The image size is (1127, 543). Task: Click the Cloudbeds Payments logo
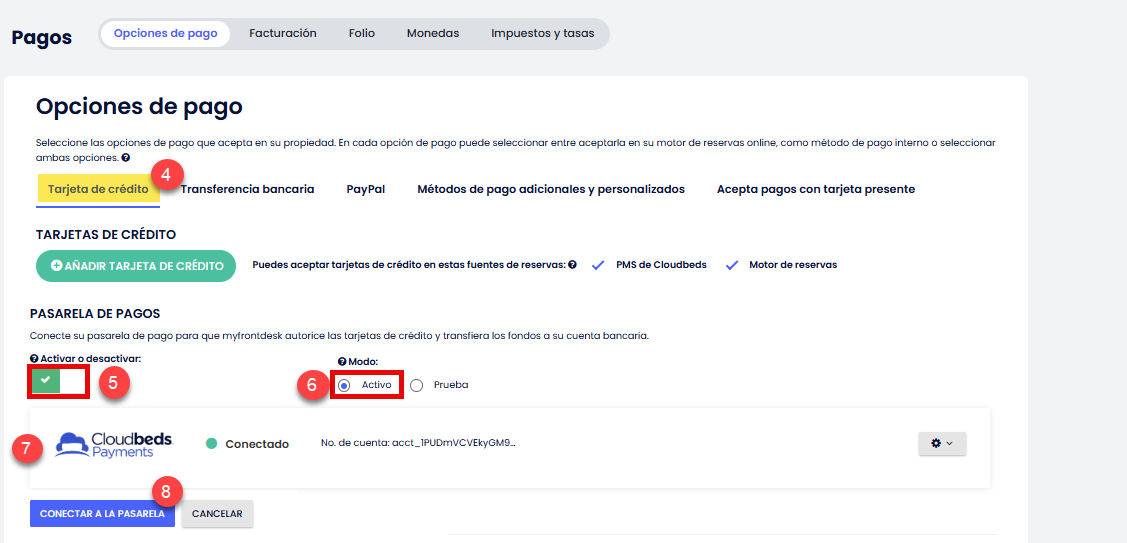(114, 445)
